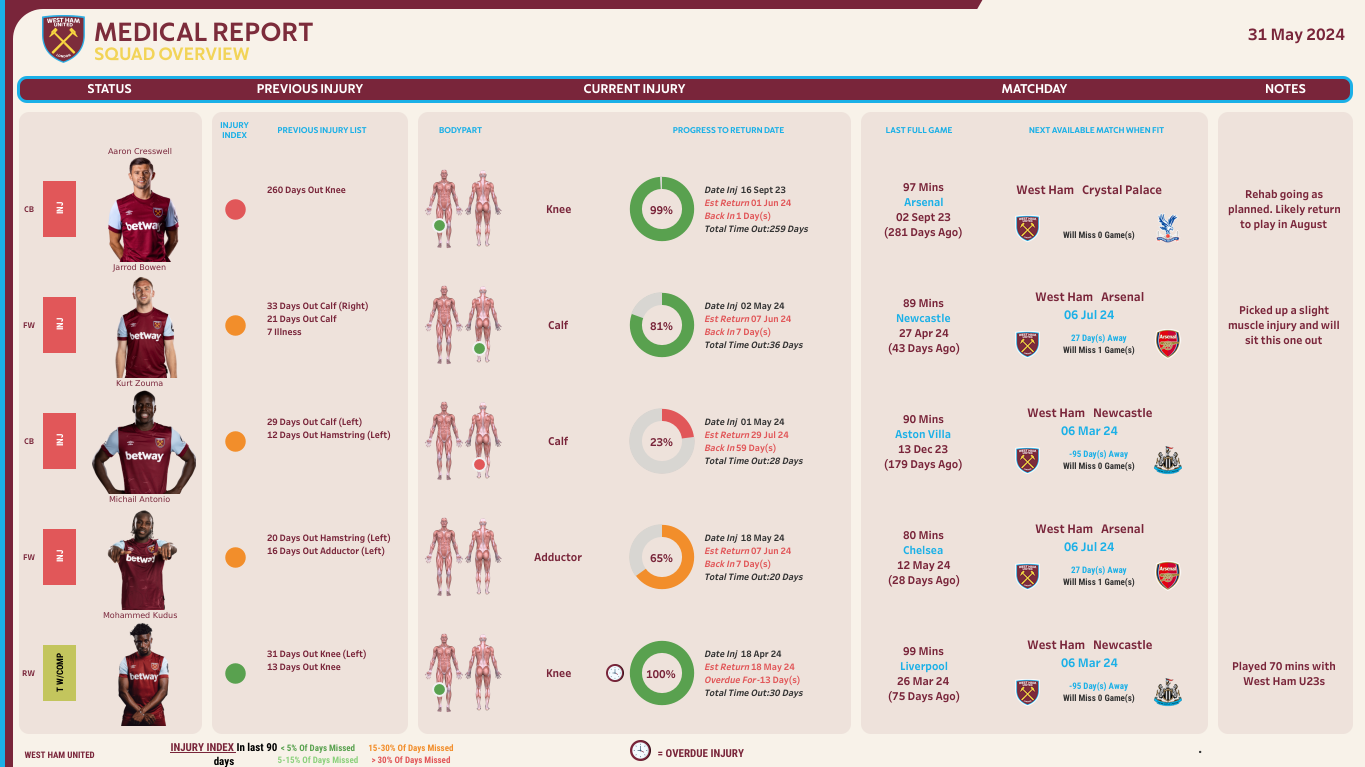Click the Newcastle crest in Mohammed Kudus's row

tap(1167, 692)
